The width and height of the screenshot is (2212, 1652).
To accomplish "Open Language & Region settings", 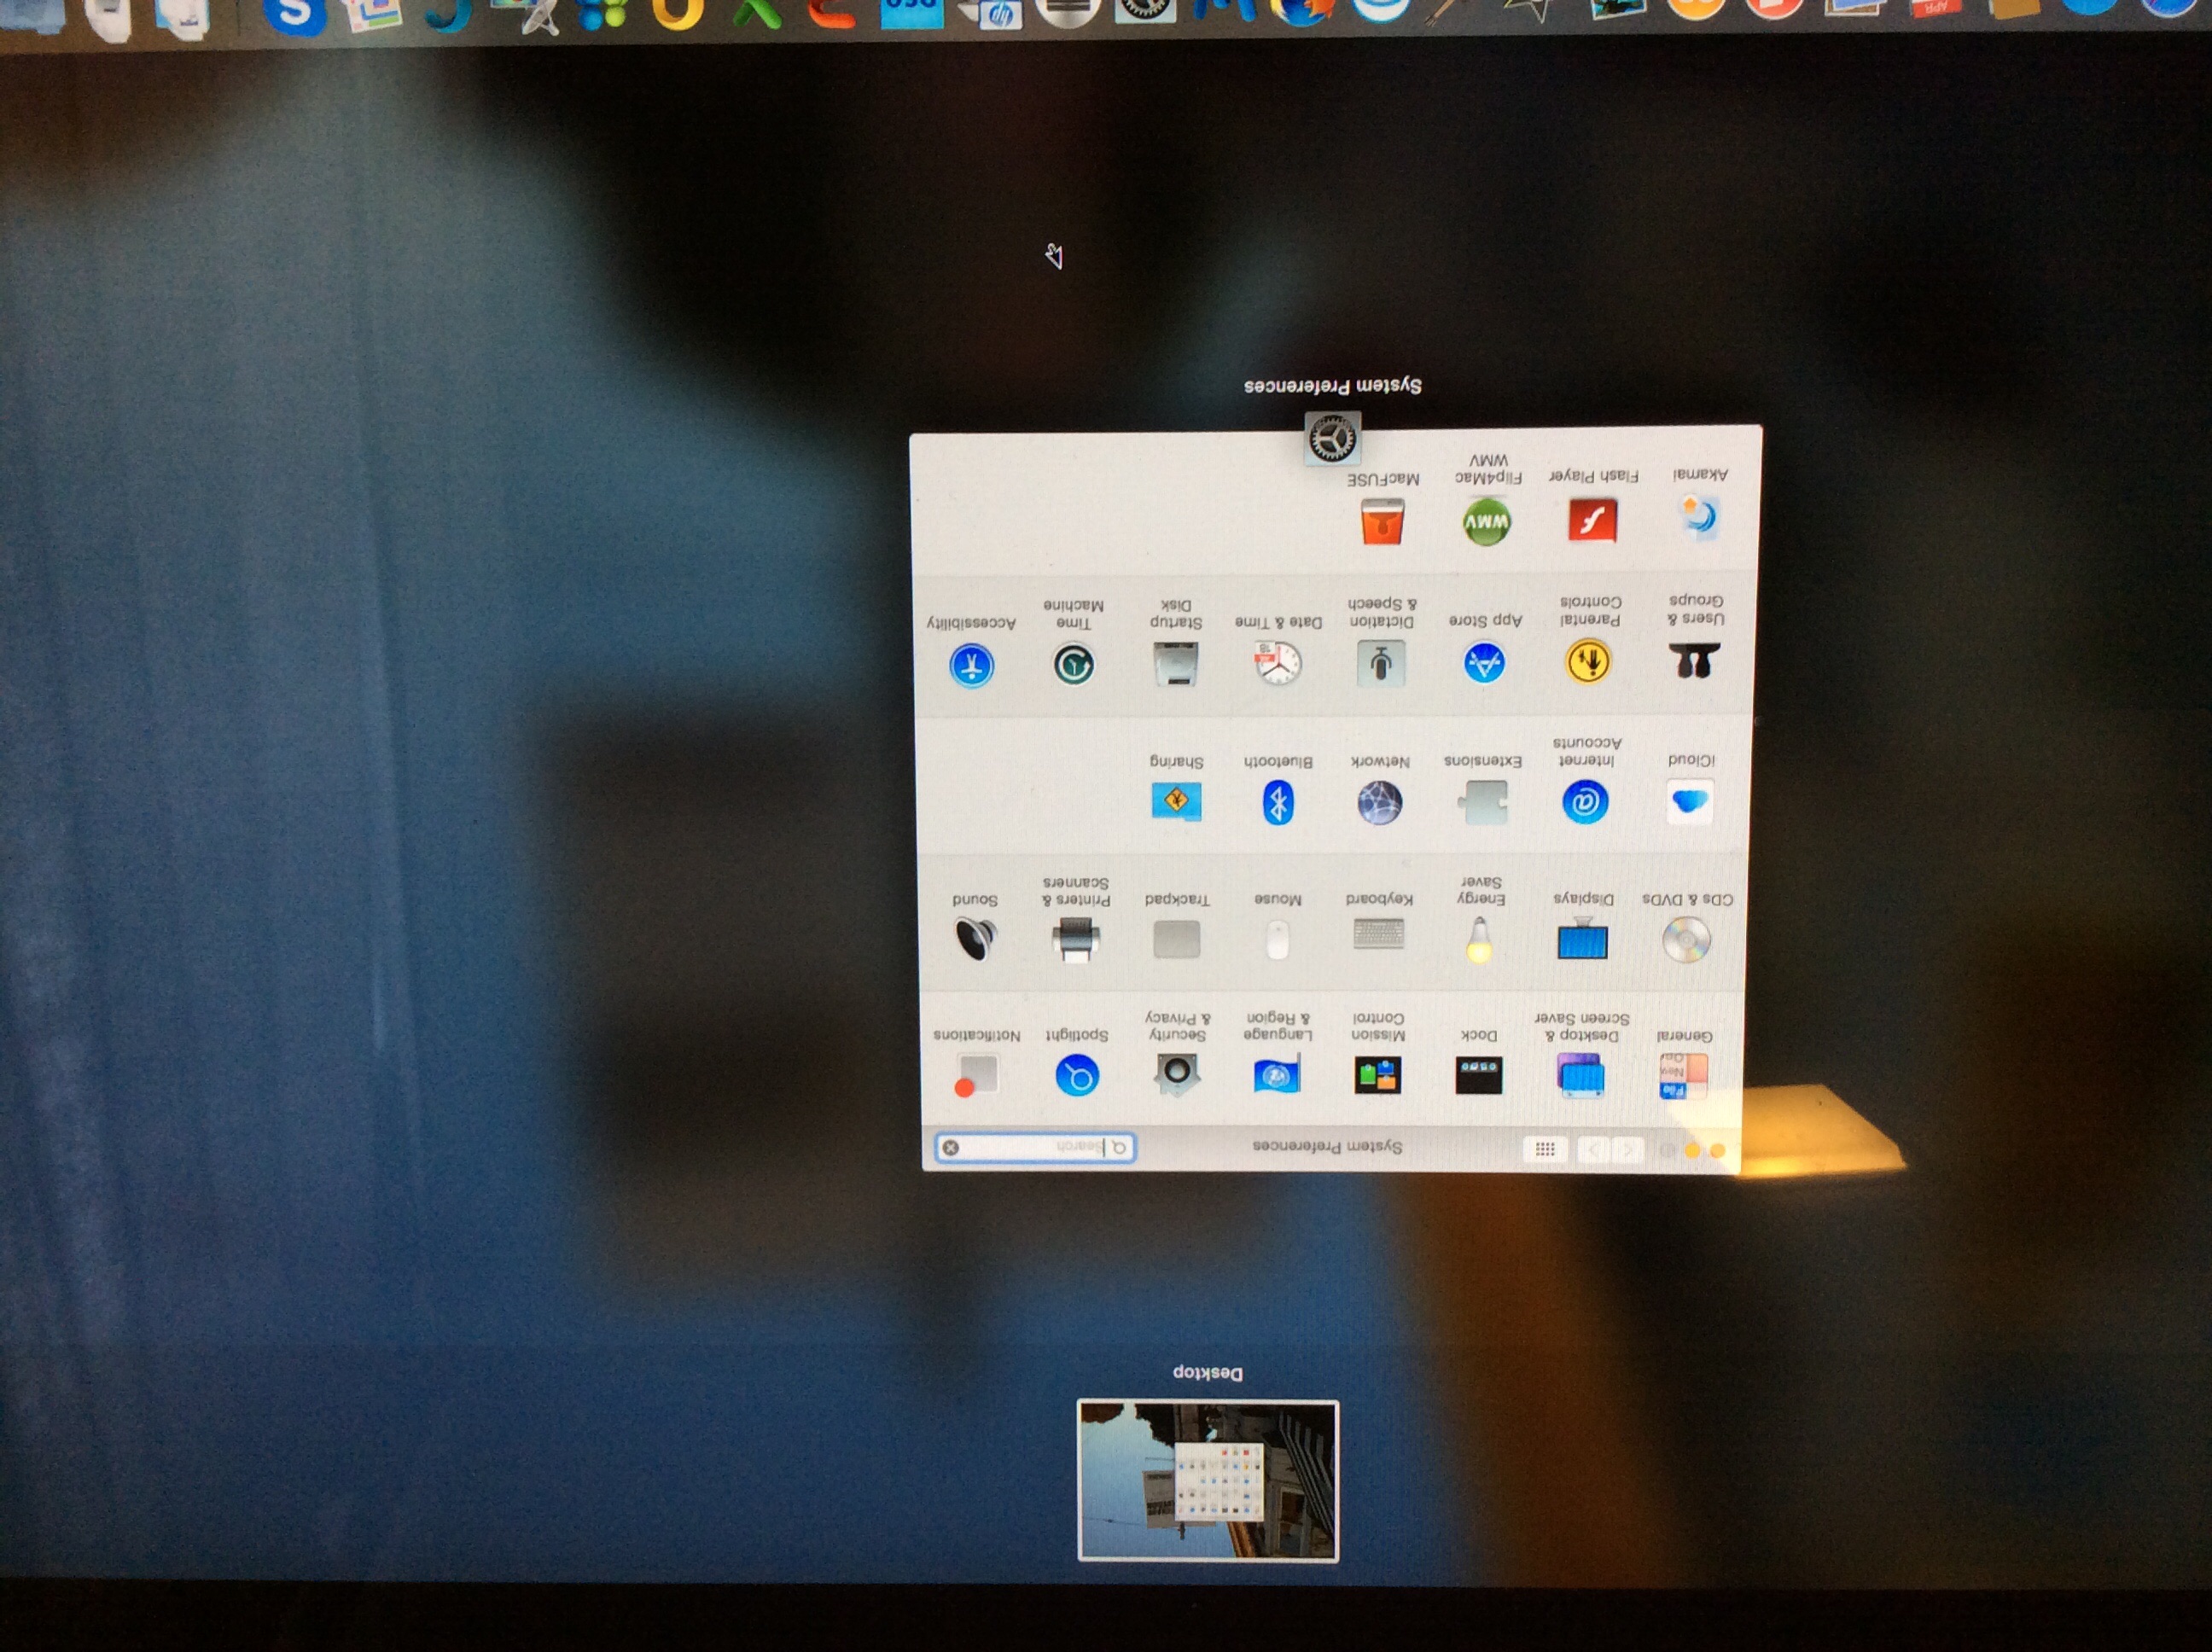I will point(1277,1076).
